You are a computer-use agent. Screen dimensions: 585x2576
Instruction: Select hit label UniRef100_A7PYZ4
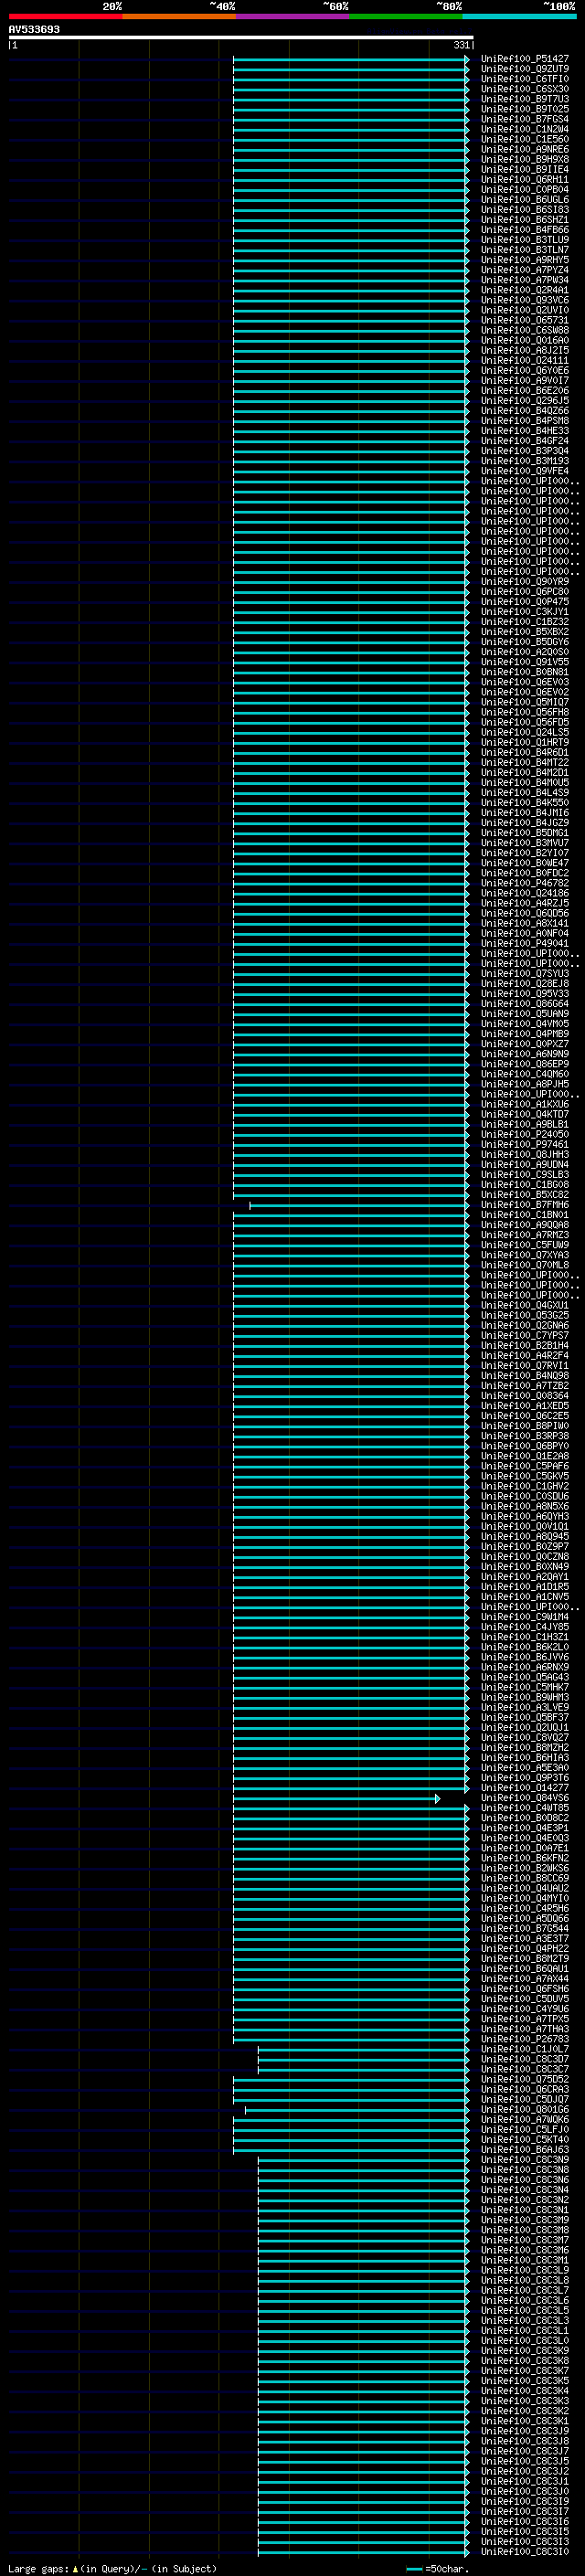coord(525,270)
